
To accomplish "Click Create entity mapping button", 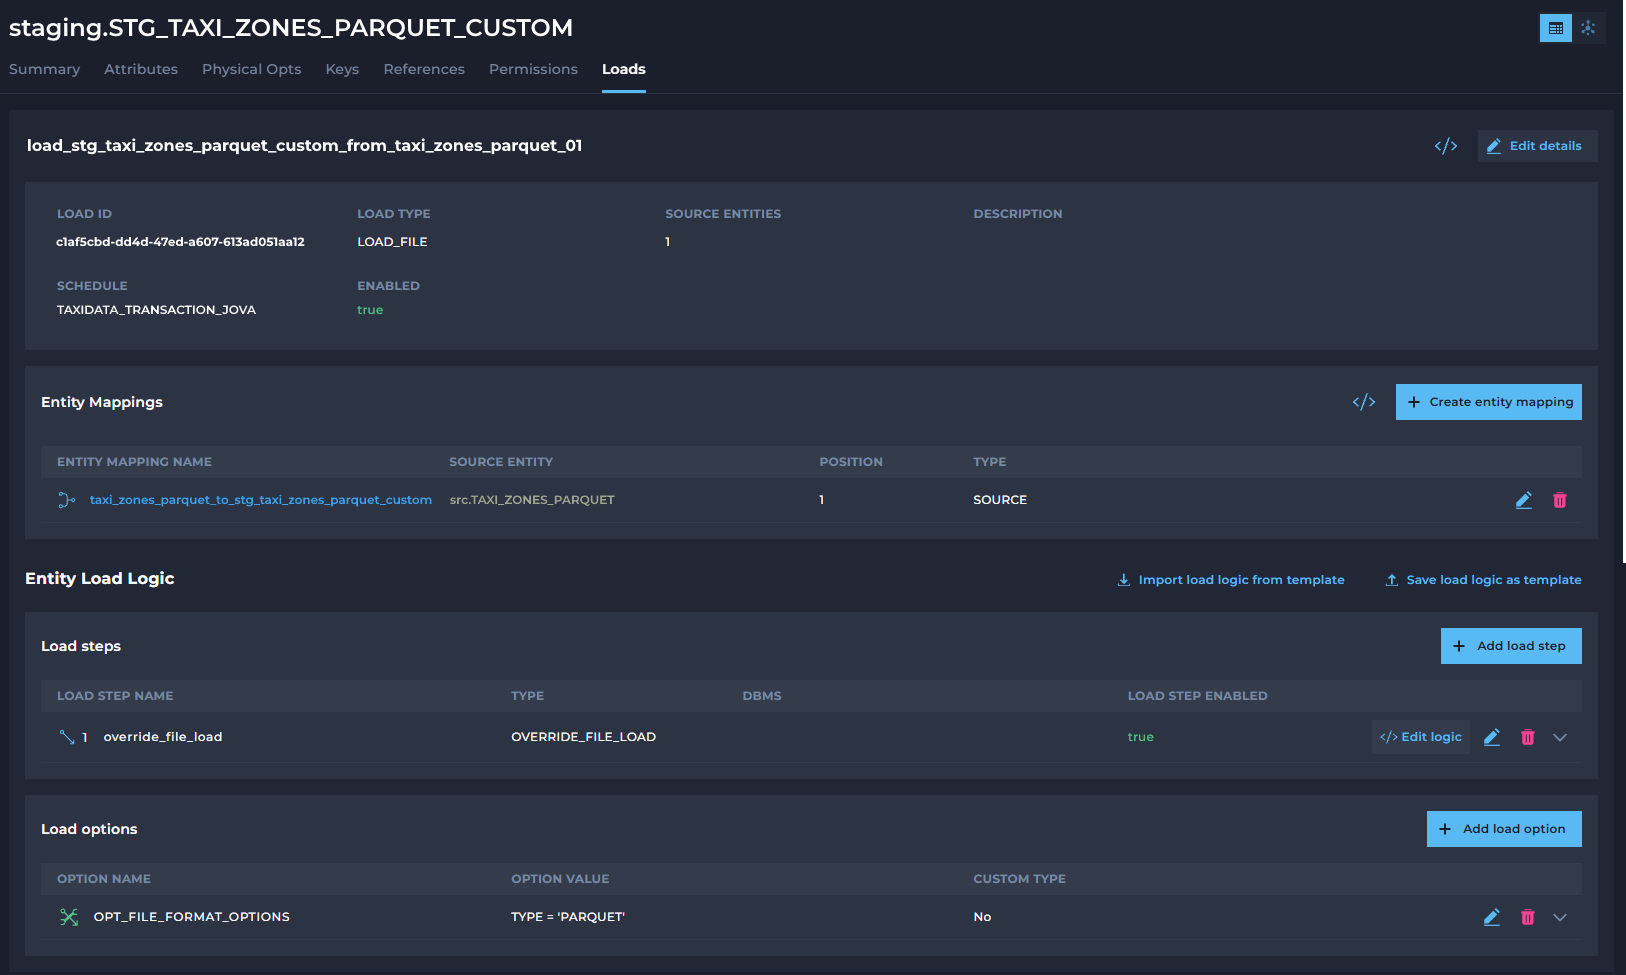I will pos(1489,402).
